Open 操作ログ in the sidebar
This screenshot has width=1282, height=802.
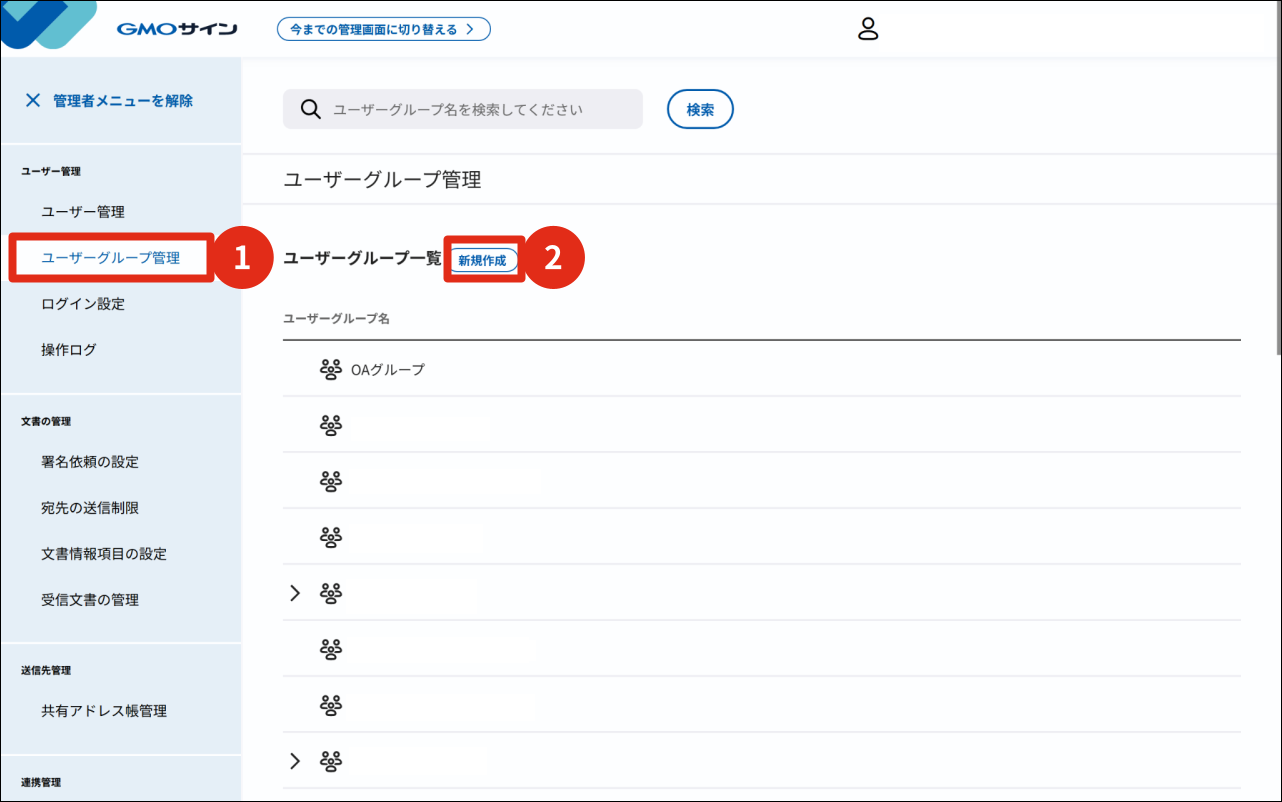[69, 350]
